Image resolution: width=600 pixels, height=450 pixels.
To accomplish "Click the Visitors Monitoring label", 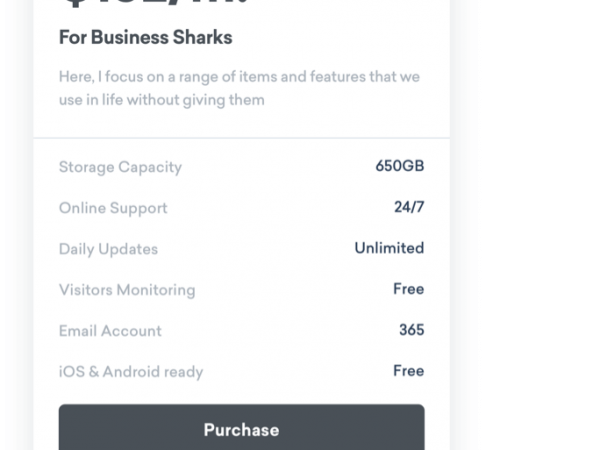I will click(127, 290).
